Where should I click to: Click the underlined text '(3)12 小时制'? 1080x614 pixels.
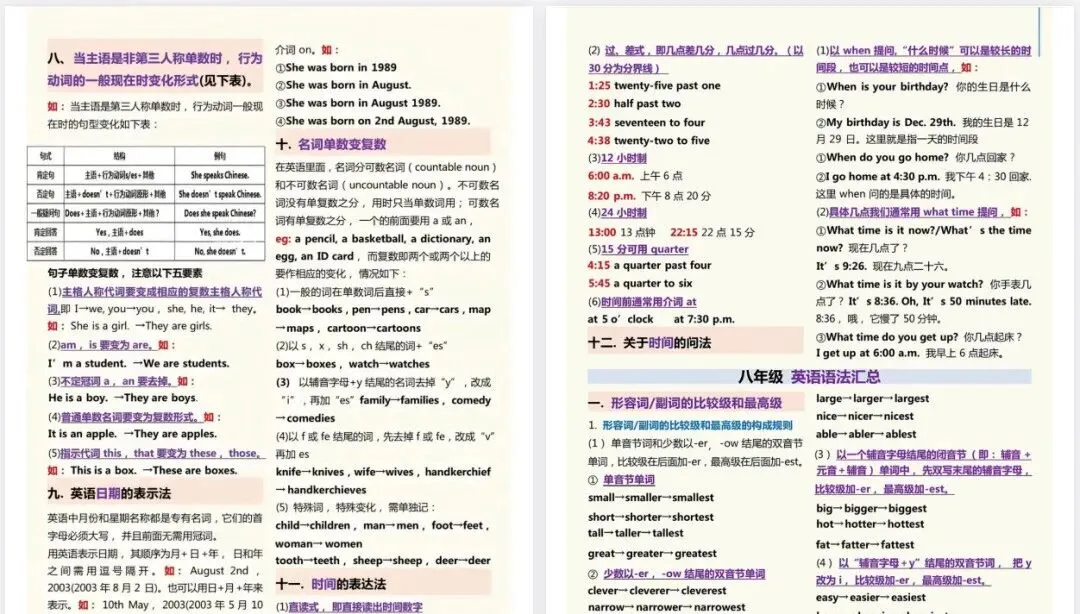(617, 158)
